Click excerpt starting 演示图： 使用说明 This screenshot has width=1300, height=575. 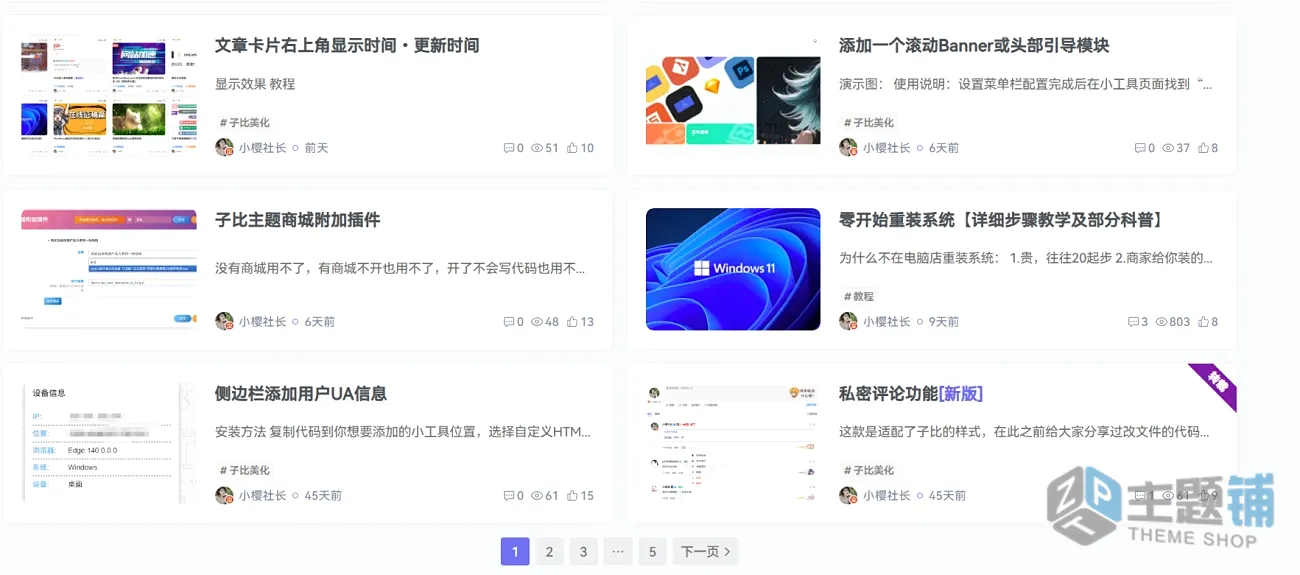[1025, 84]
